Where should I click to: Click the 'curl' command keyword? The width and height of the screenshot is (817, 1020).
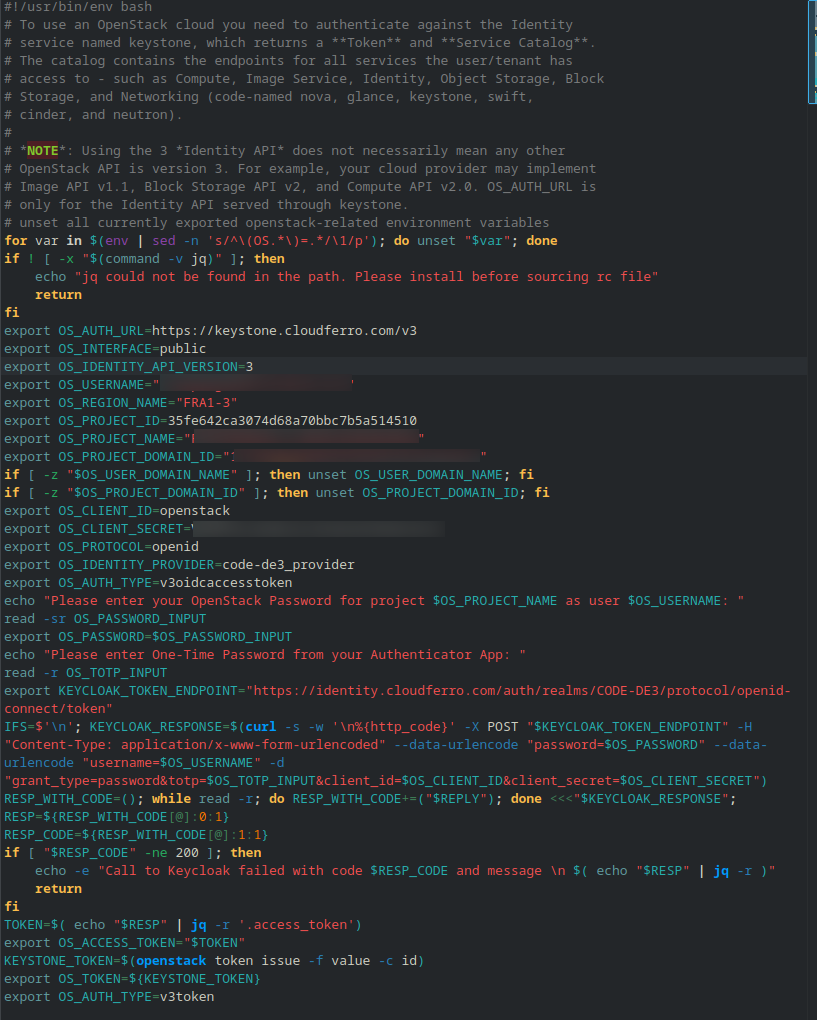260,727
